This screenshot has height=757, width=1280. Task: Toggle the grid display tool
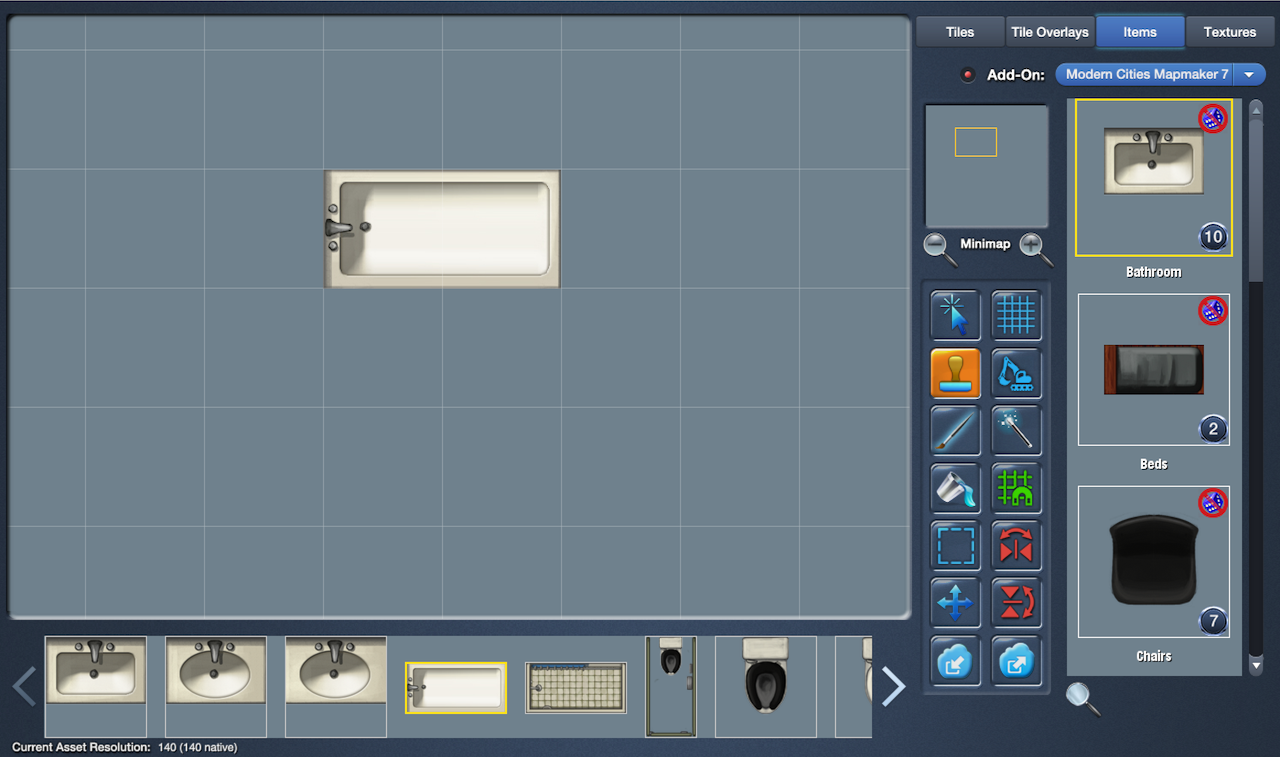click(1016, 316)
